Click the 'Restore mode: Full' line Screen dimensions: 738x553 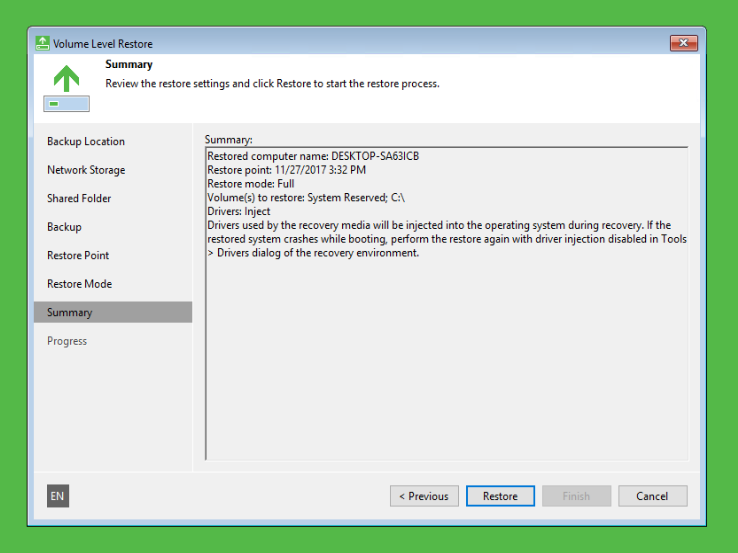pos(251,184)
